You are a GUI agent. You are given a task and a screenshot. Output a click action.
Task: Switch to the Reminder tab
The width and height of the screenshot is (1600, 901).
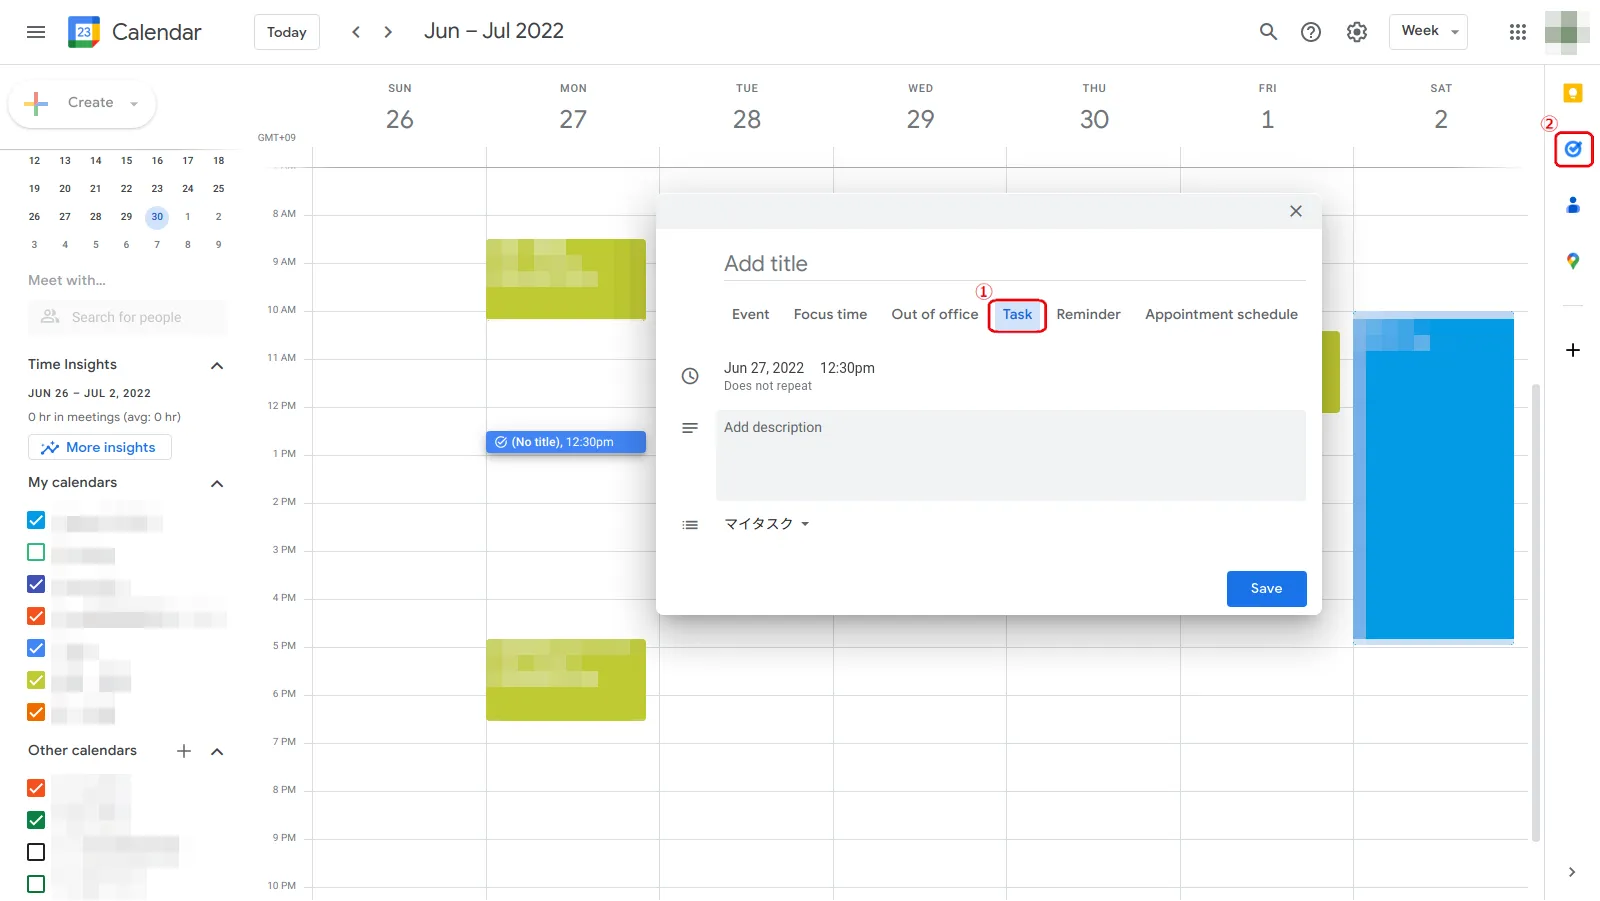click(1088, 314)
